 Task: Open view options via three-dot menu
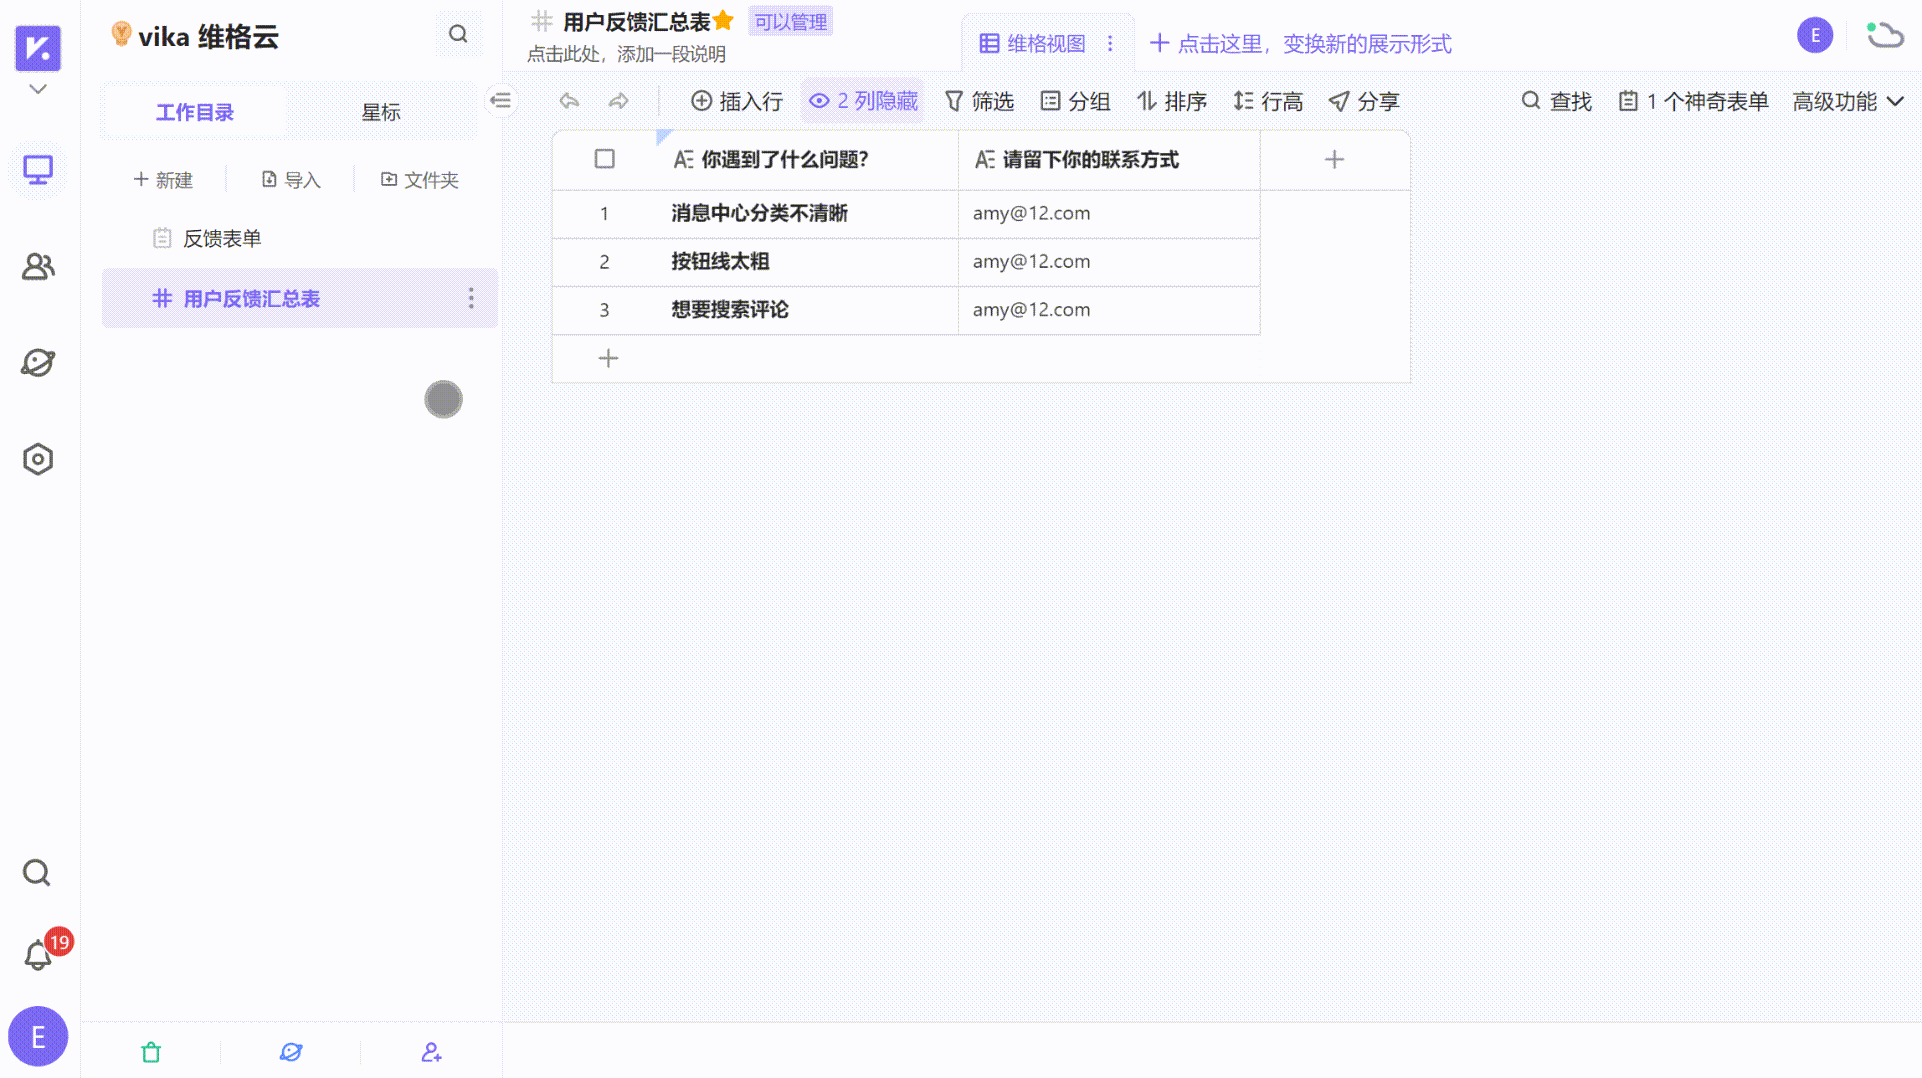tap(1110, 43)
